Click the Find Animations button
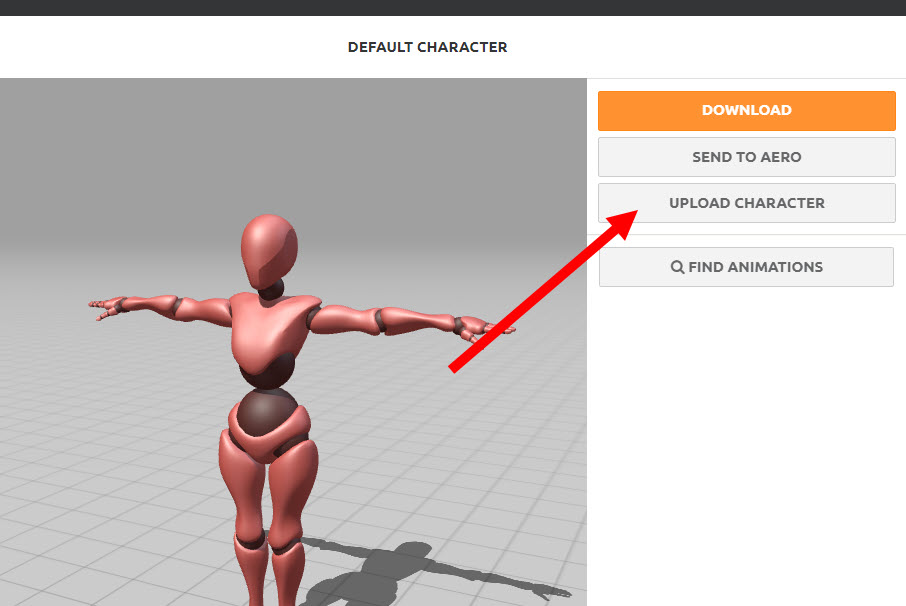906x606 pixels. pyautogui.click(x=746, y=267)
